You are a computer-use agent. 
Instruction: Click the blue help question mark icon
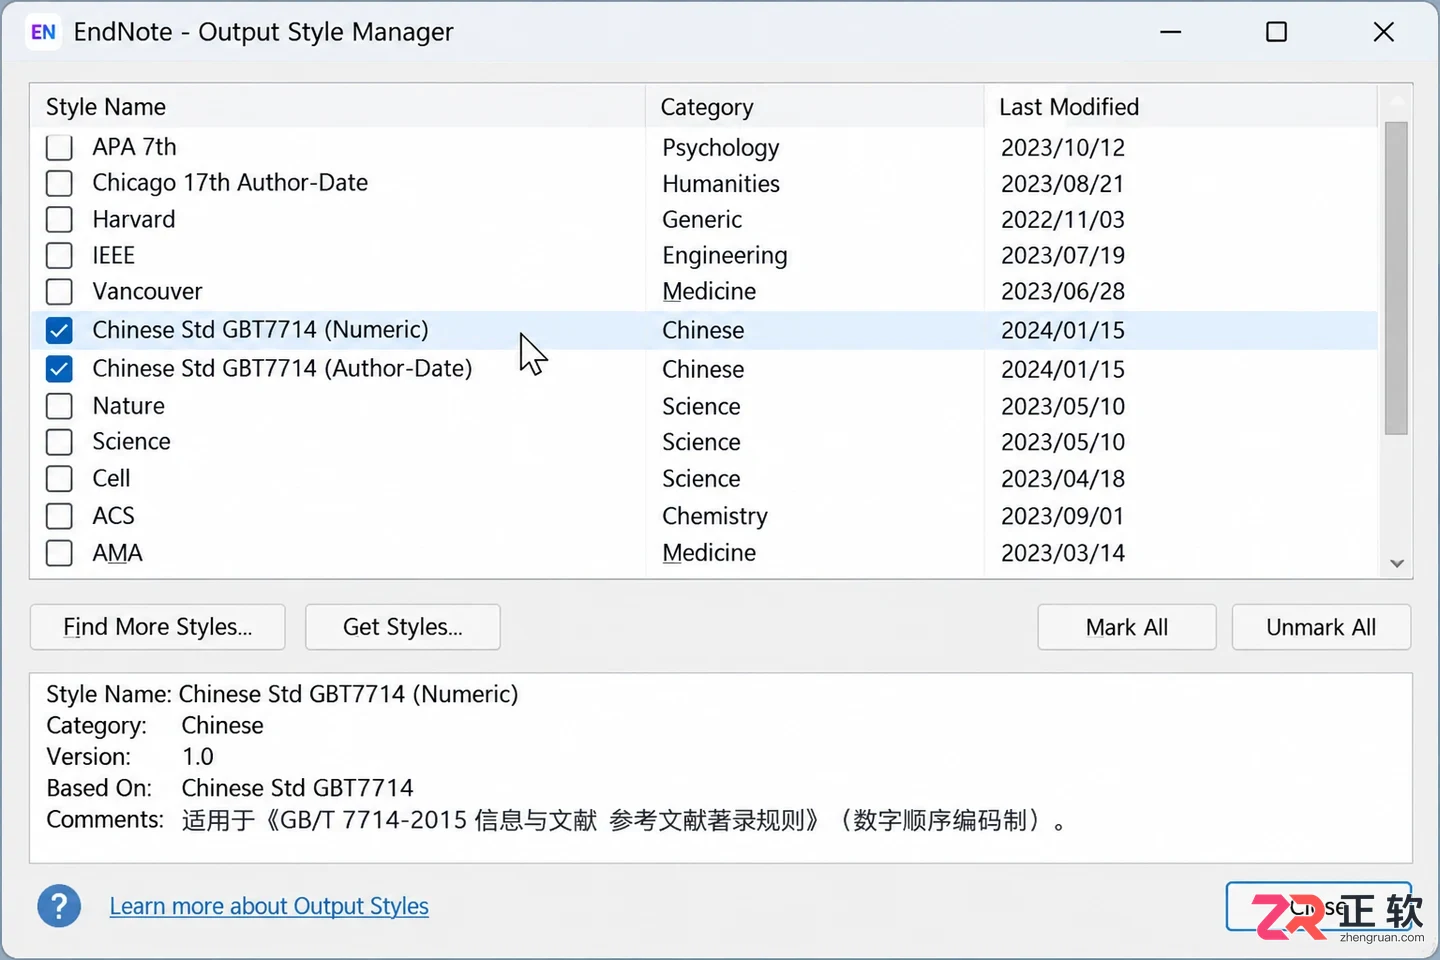tap(59, 906)
